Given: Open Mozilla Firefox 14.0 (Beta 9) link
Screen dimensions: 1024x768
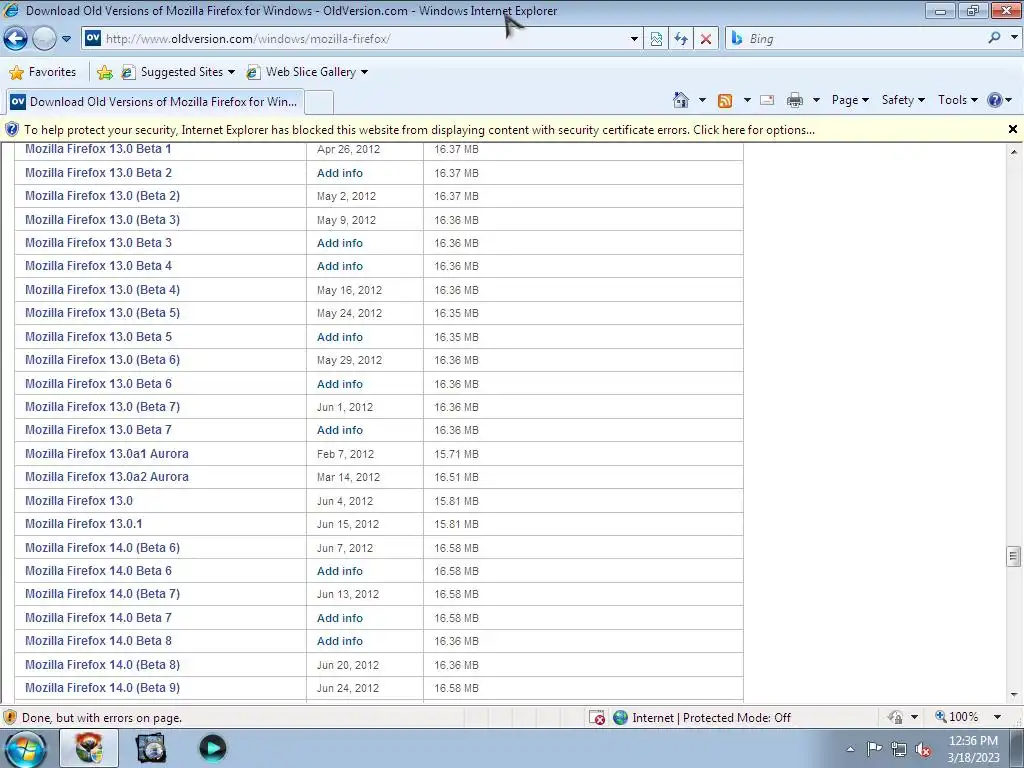Looking at the screenshot, I should coord(103,688).
